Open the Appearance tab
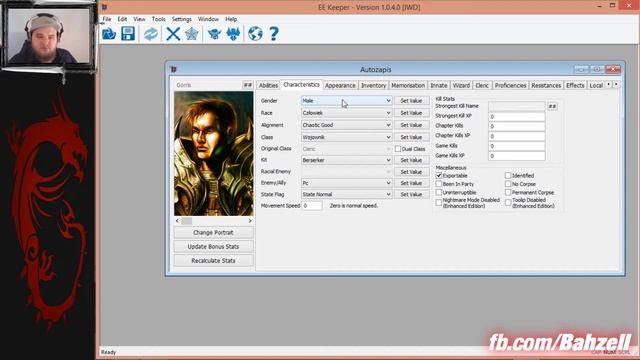The height and width of the screenshot is (360, 640). point(340,85)
